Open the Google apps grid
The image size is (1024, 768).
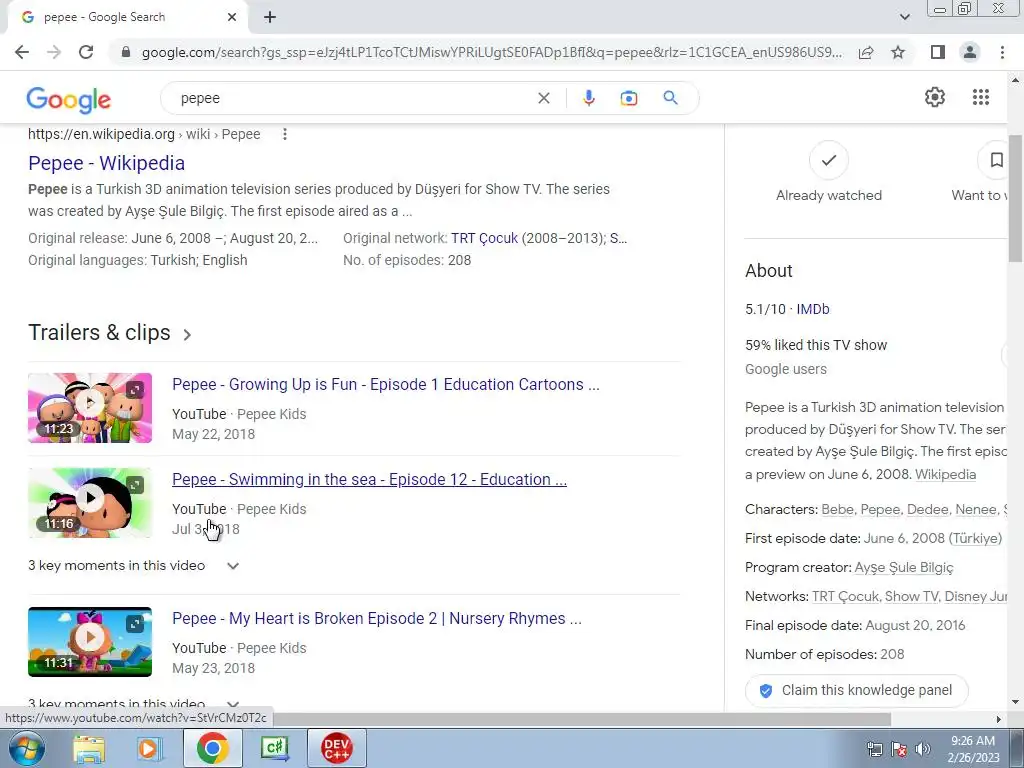pyautogui.click(x=980, y=97)
